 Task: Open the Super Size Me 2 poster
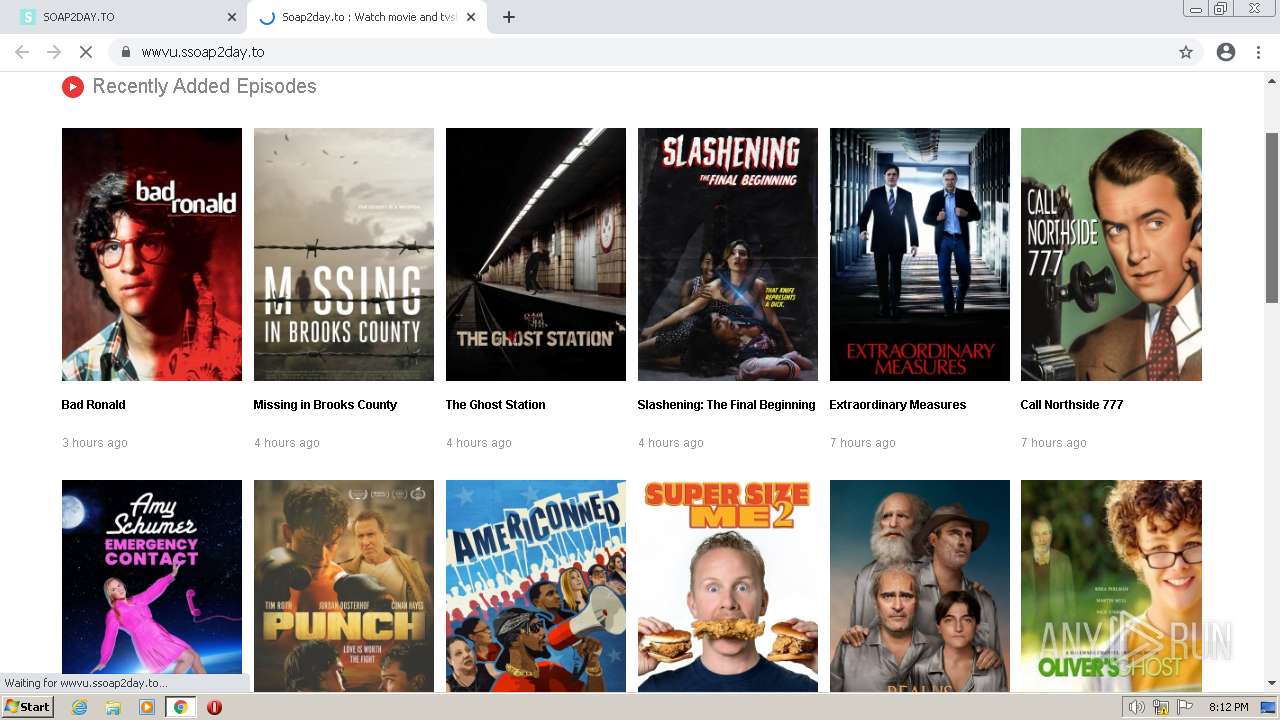[728, 586]
